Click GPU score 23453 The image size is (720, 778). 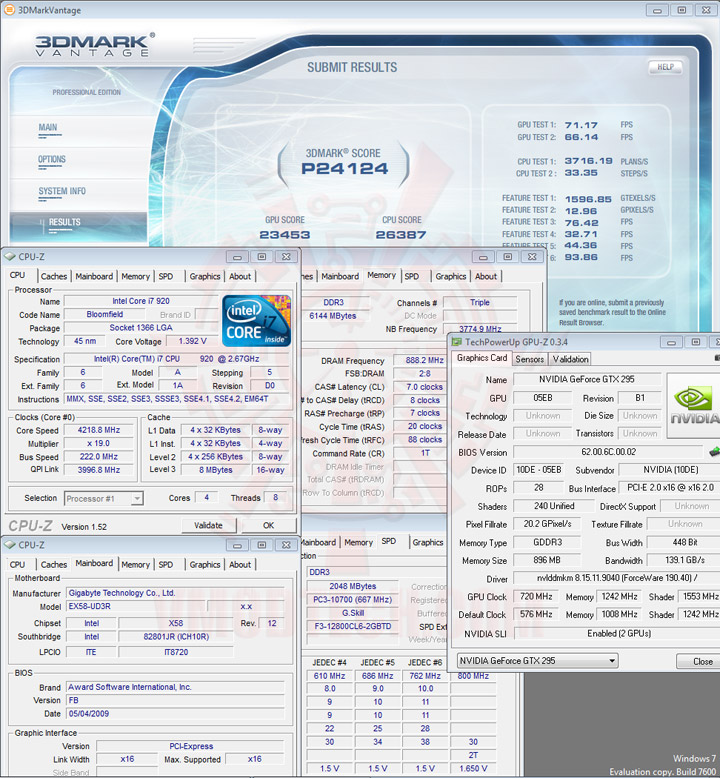tap(285, 235)
